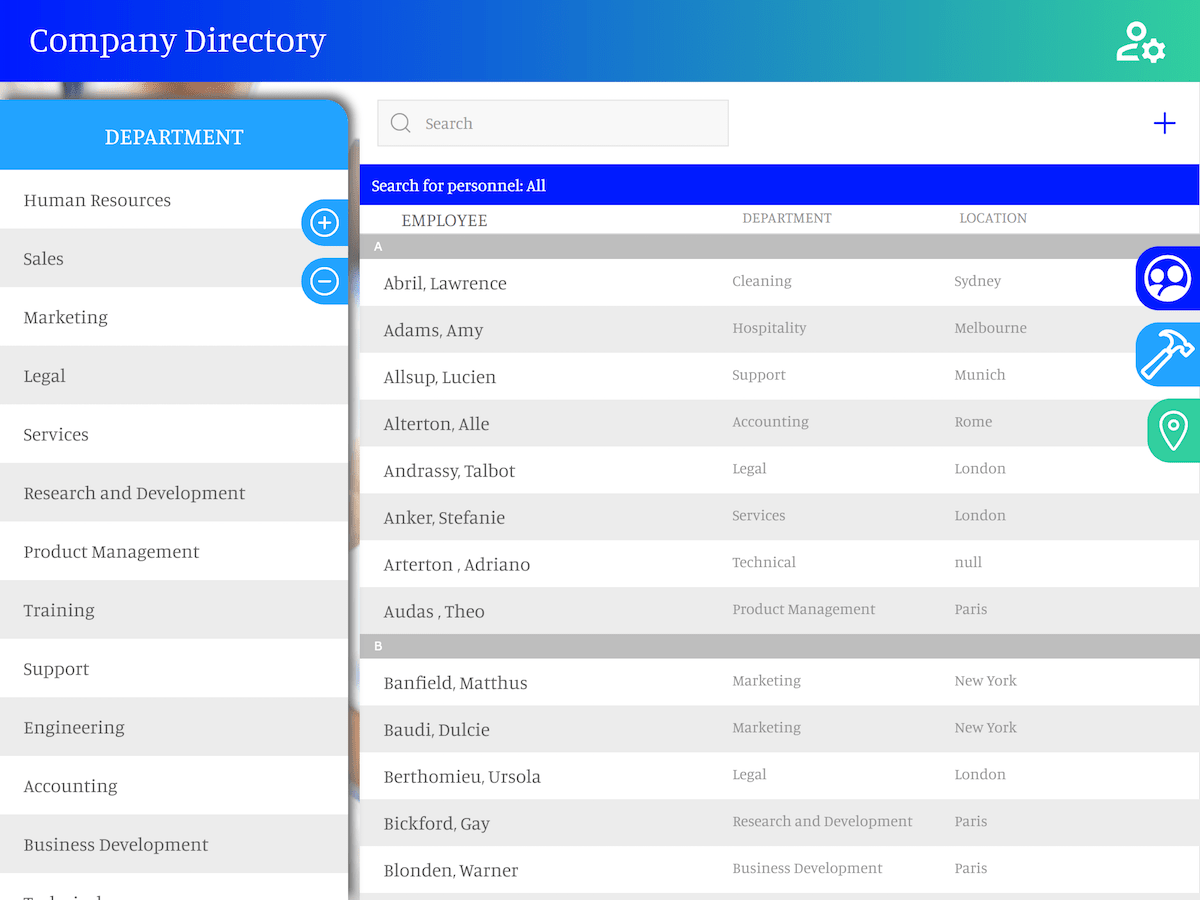Click the magnifier icon in search box
Viewport: 1200px width, 900px height.
(401, 123)
